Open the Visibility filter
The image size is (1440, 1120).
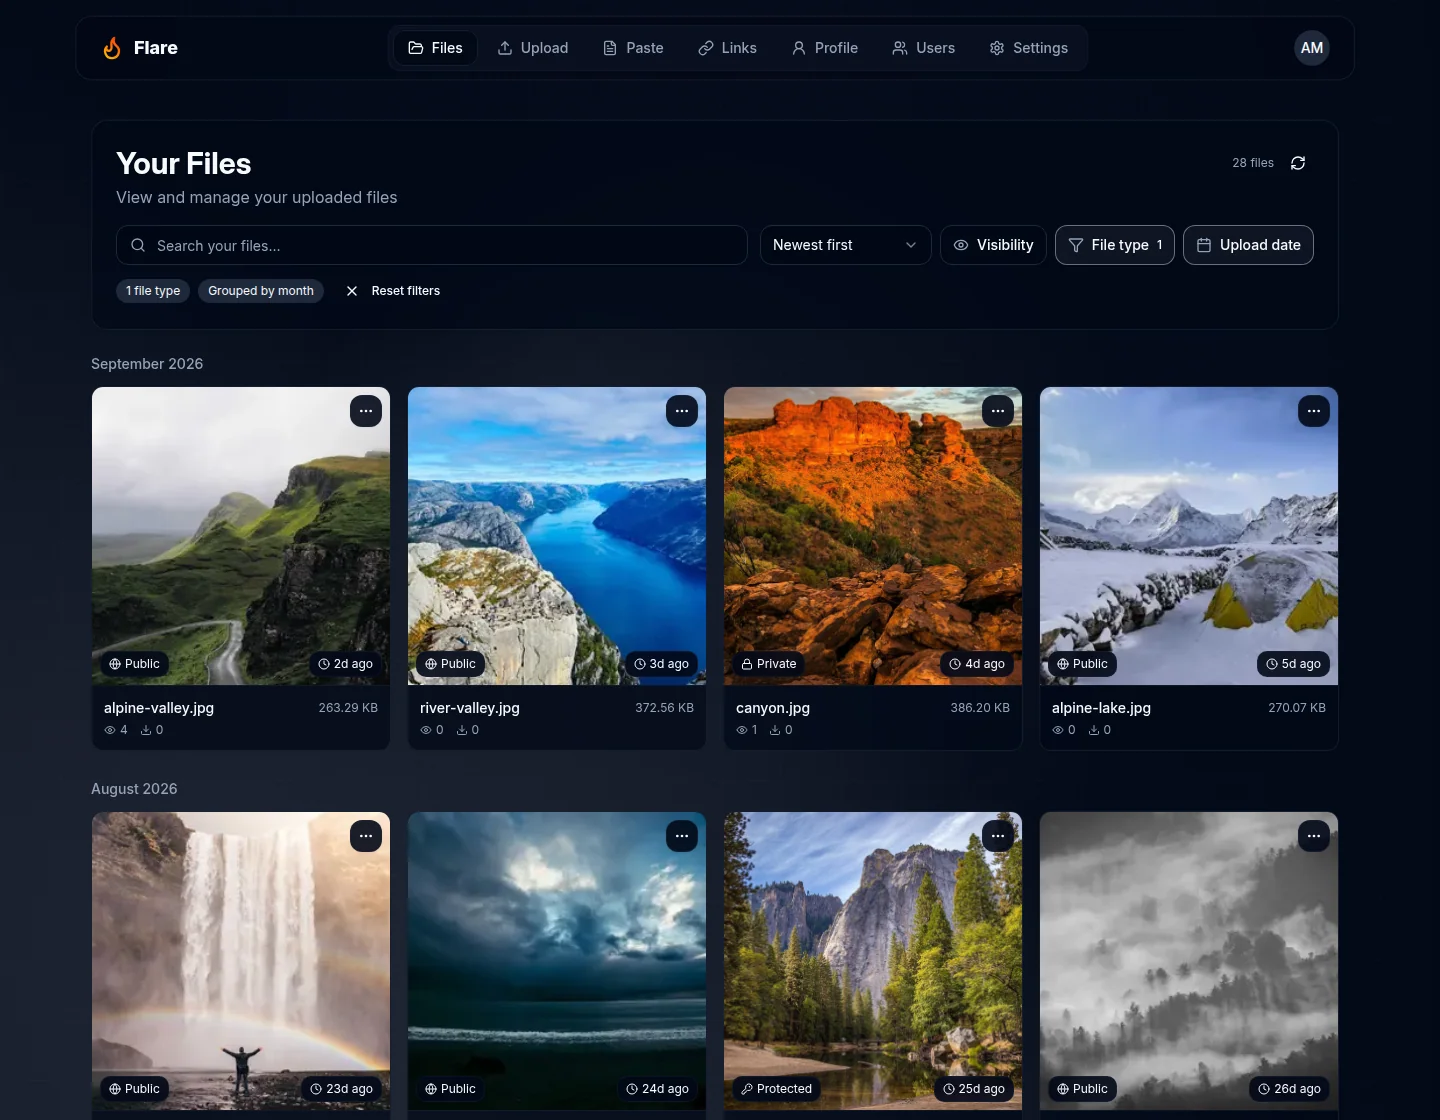[x=993, y=245]
